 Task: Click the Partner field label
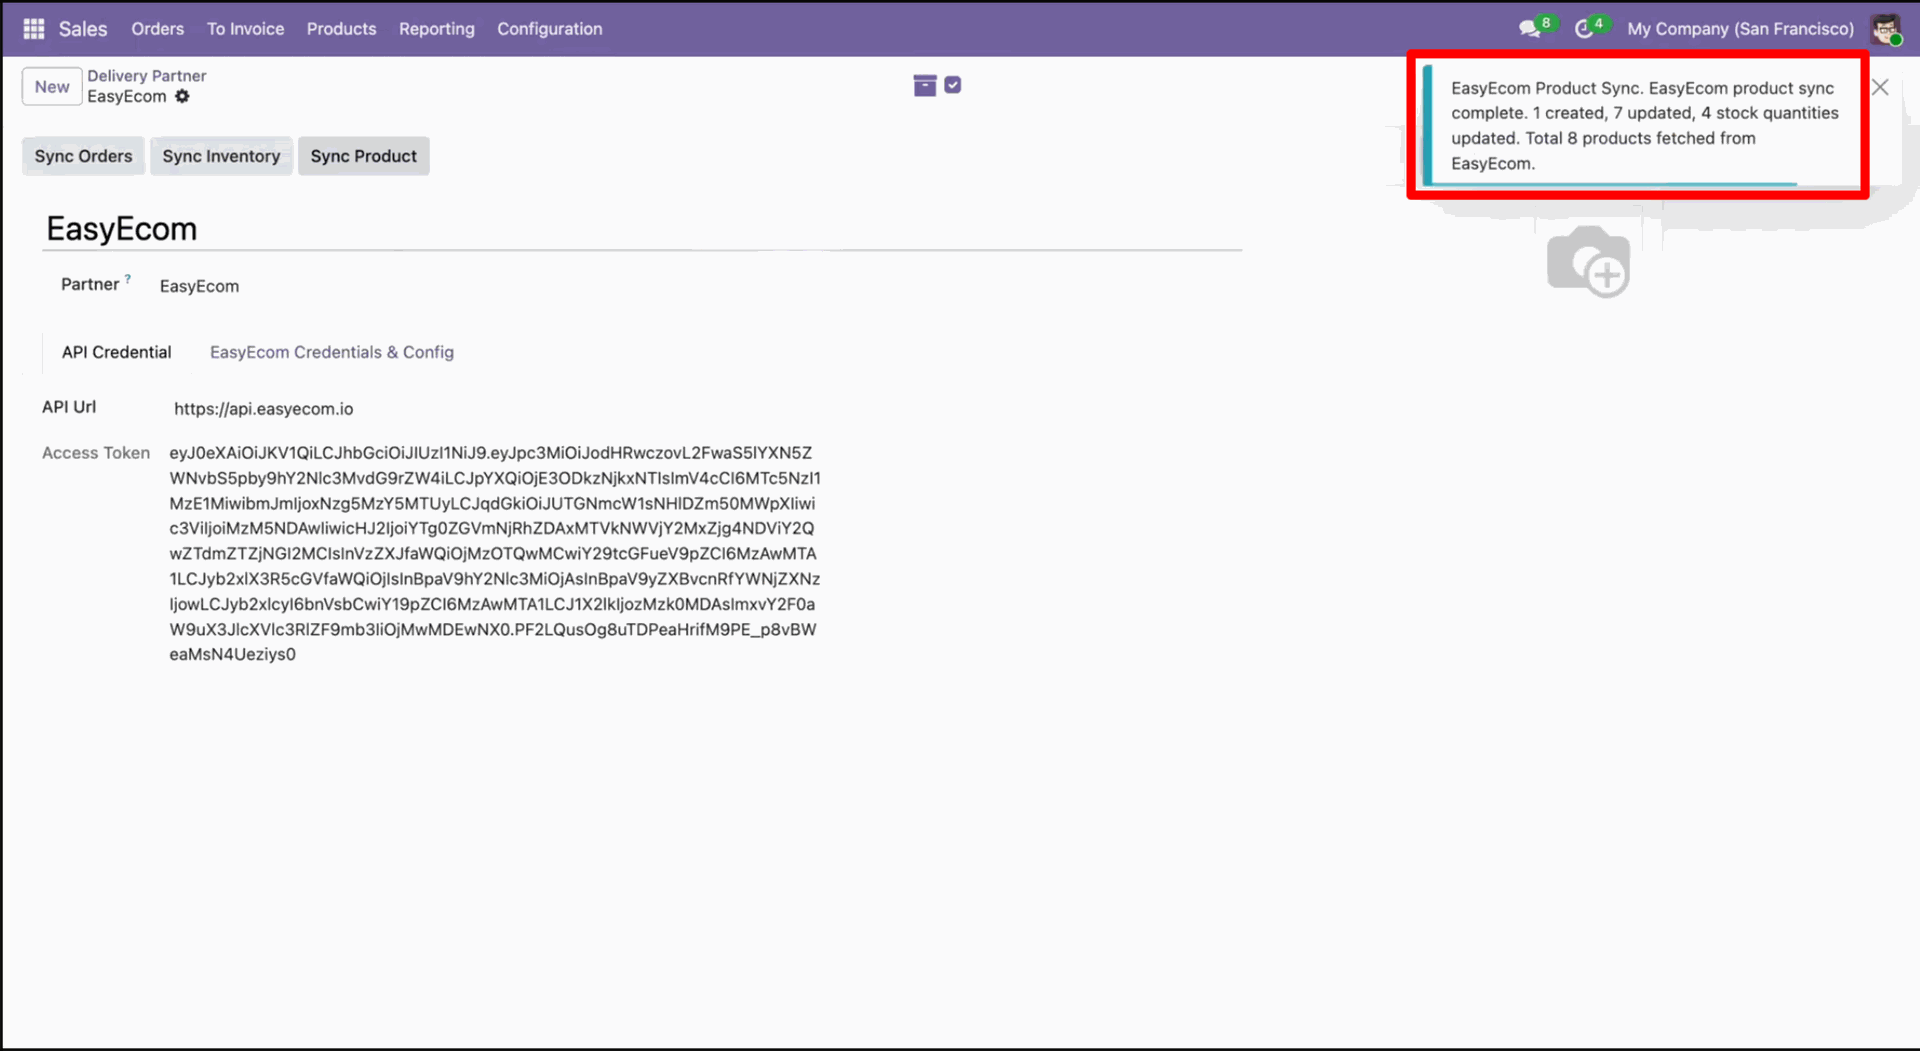[x=90, y=284]
